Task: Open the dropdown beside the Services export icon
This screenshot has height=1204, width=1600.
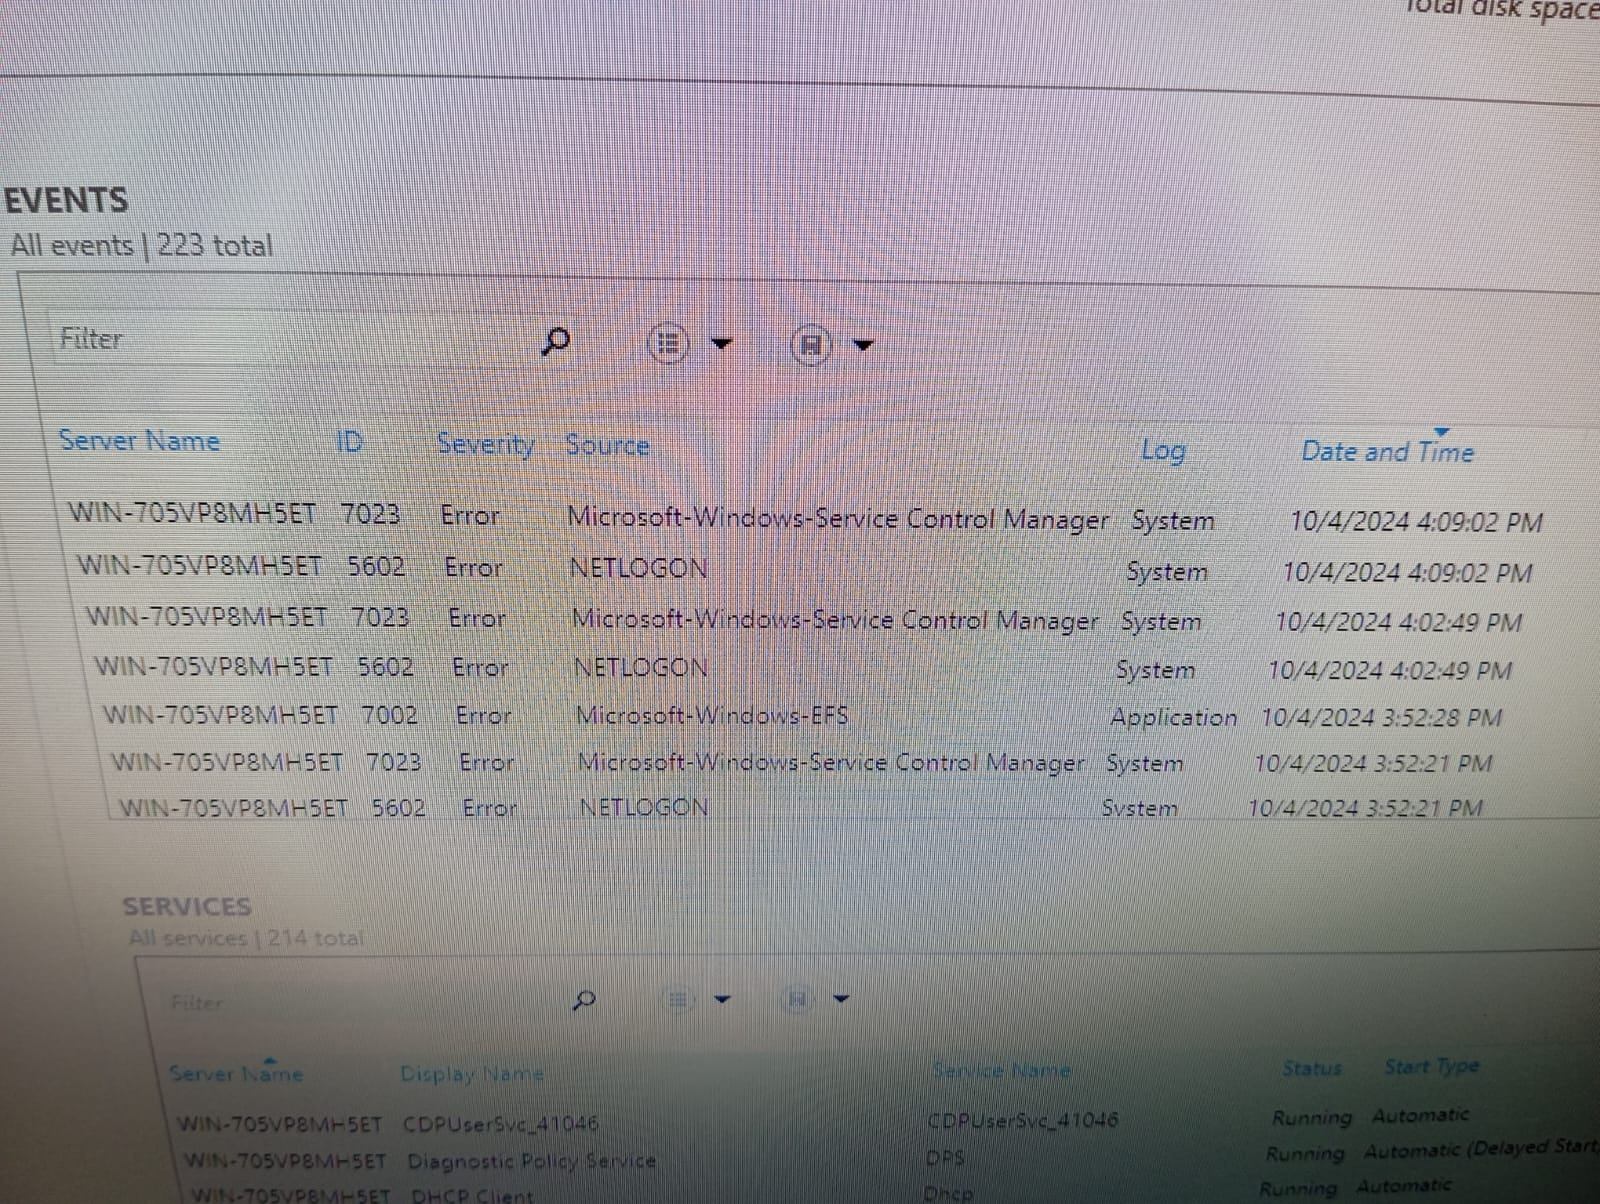Action: [x=842, y=998]
